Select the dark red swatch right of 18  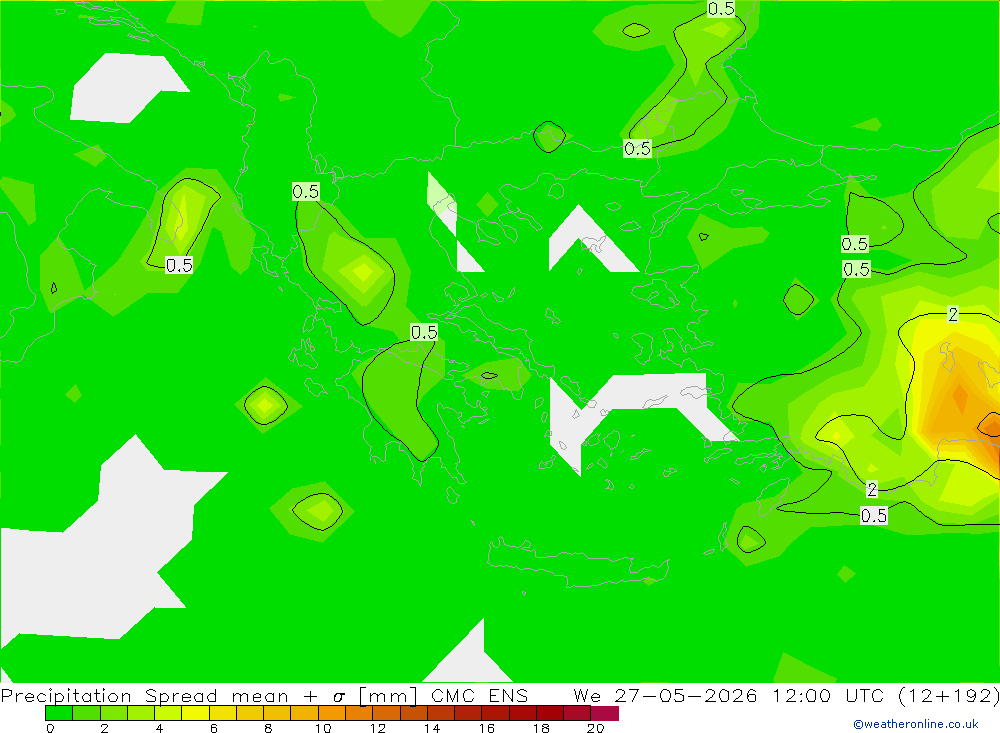click(x=550, y=713)
